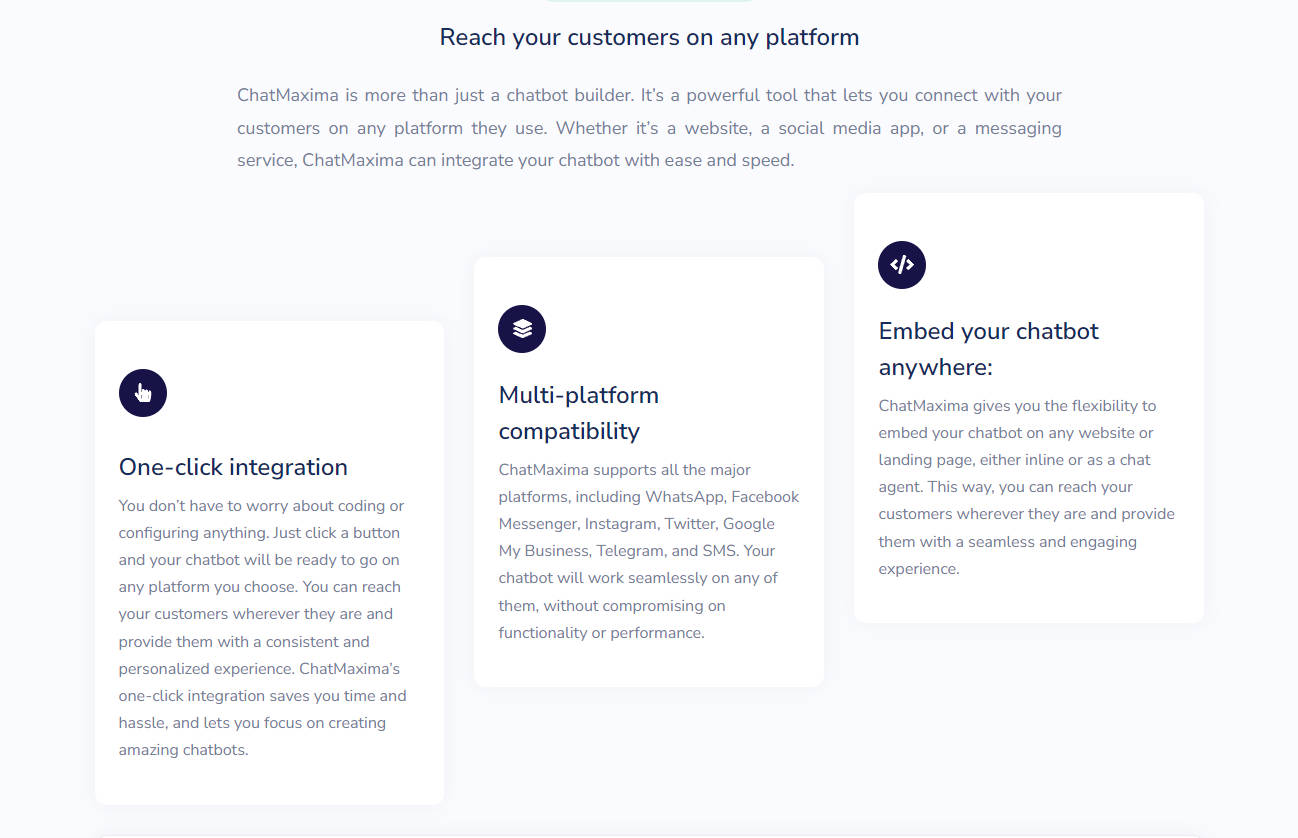Image resolution: width=1298 pixels, height=838 pixels.
Task: Click the pointing hand icon for One-click integration
Action: click(143, 393)
